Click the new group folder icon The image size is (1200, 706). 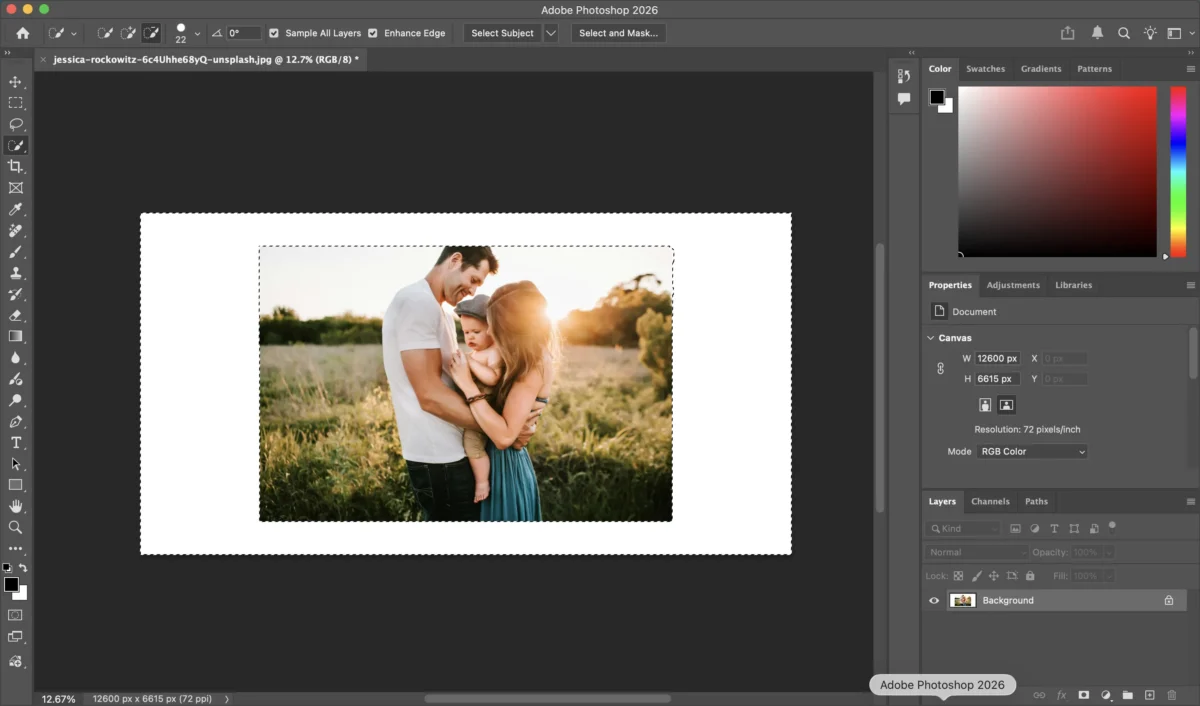pos(1127,695)
